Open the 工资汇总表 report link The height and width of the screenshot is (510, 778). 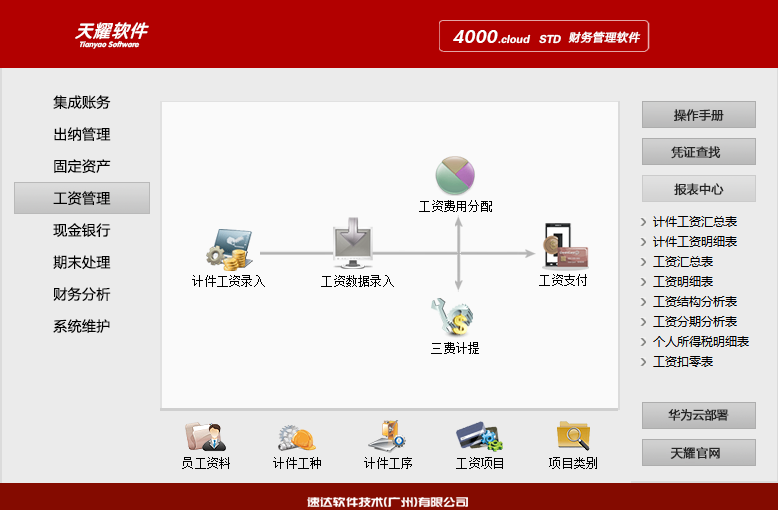683,261
